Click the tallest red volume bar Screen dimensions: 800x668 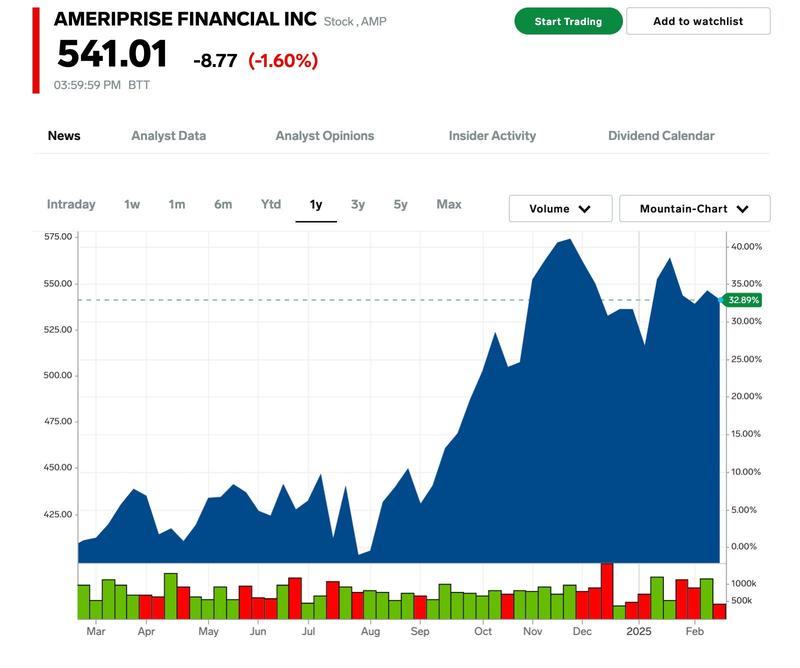tap(606, 591)
